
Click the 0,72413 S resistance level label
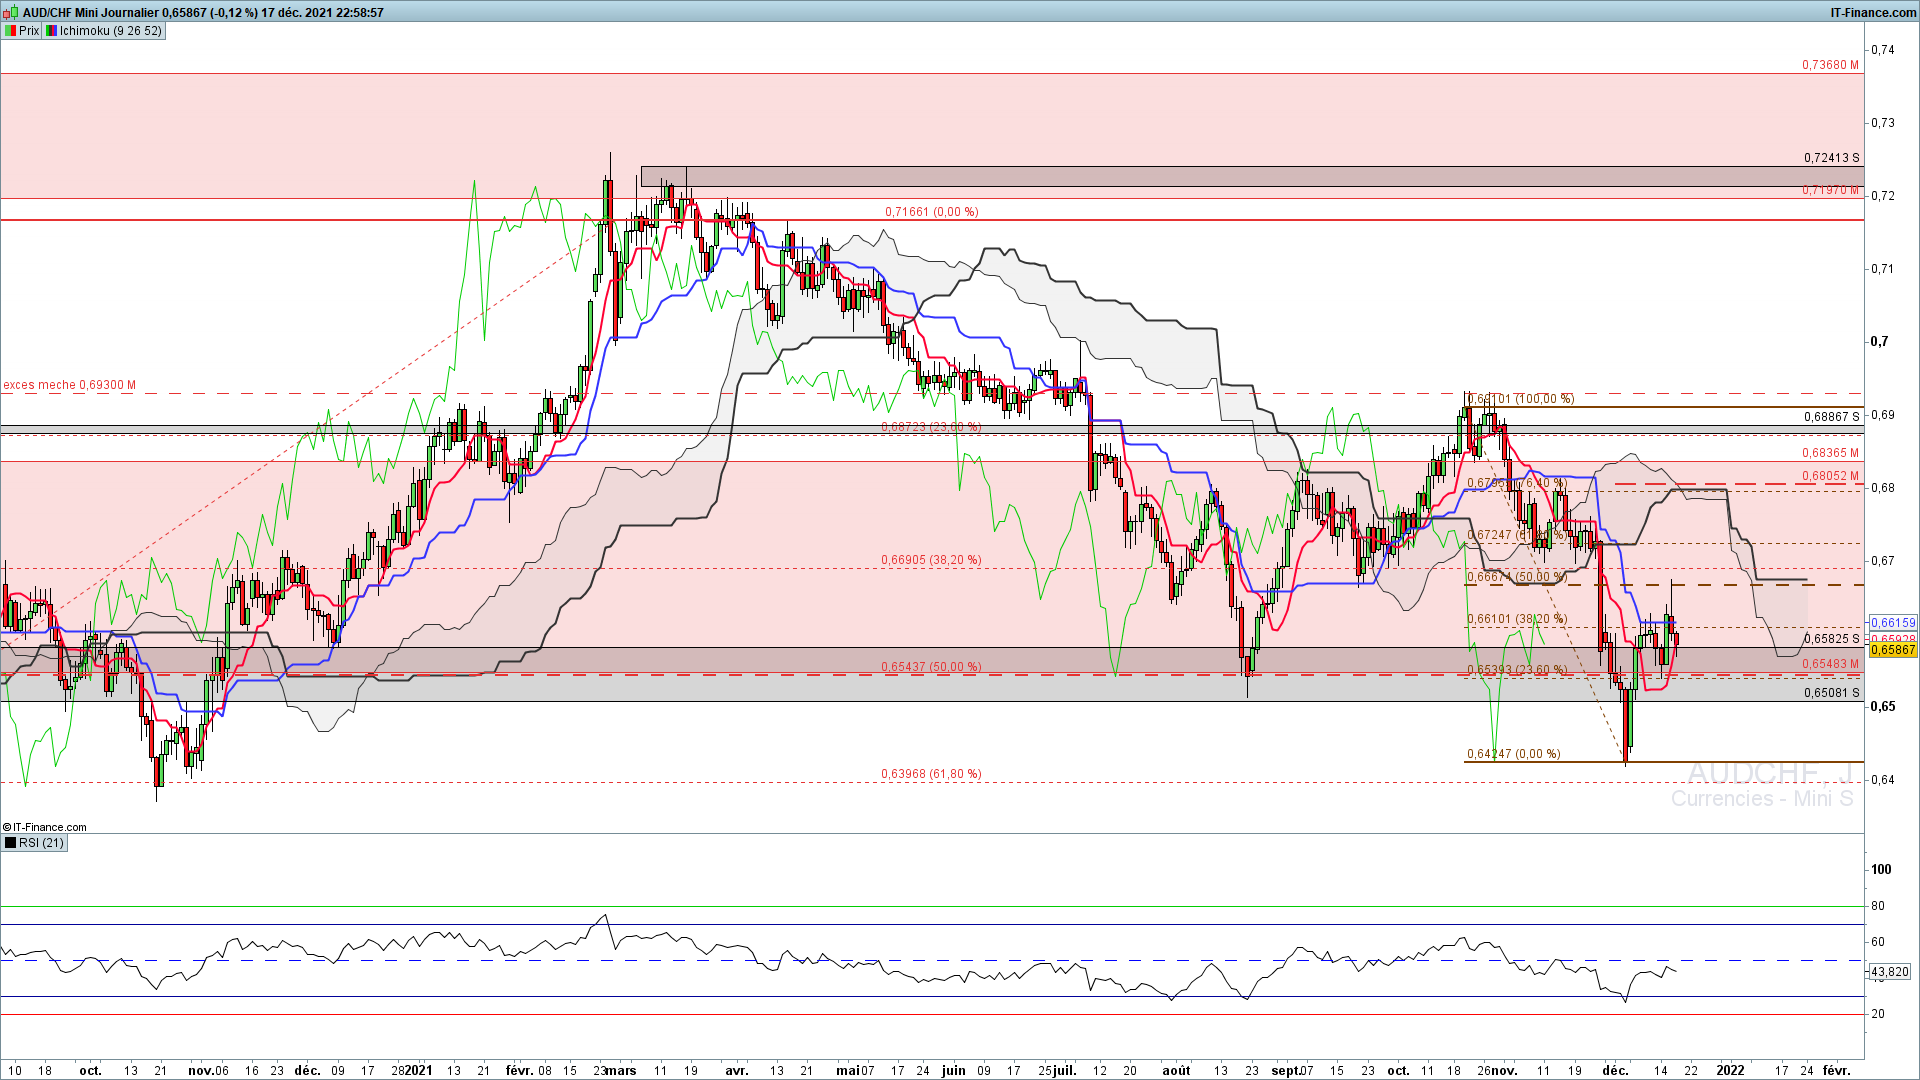coord(1832,158)
